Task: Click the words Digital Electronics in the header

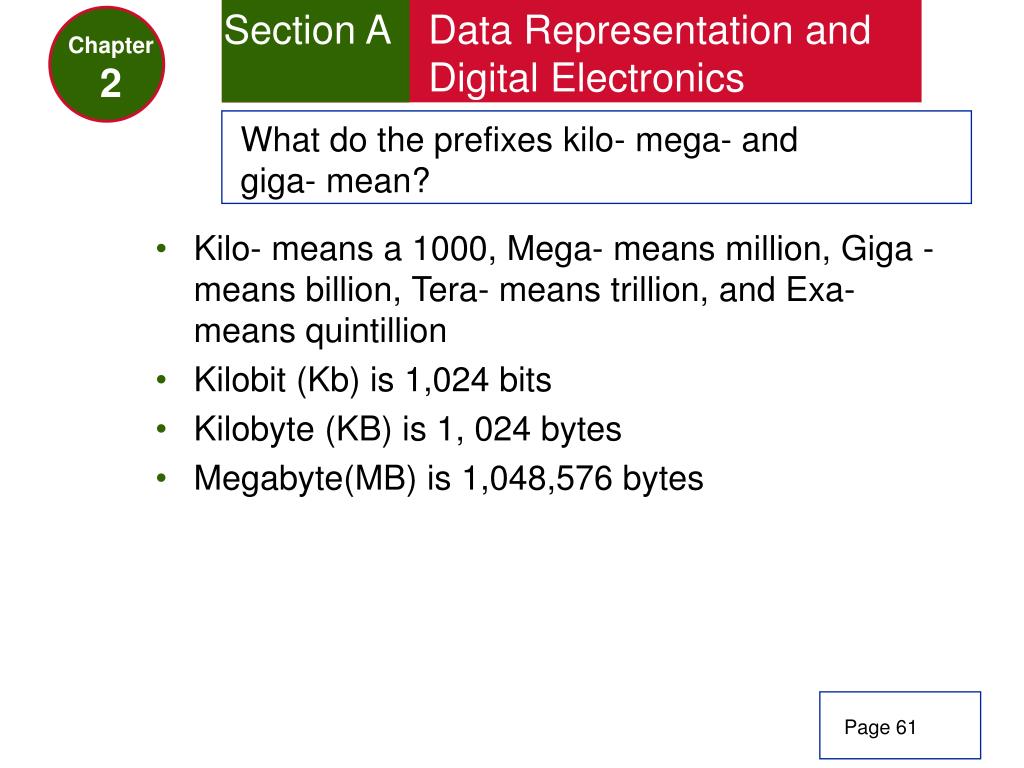Action: point(586,78)
